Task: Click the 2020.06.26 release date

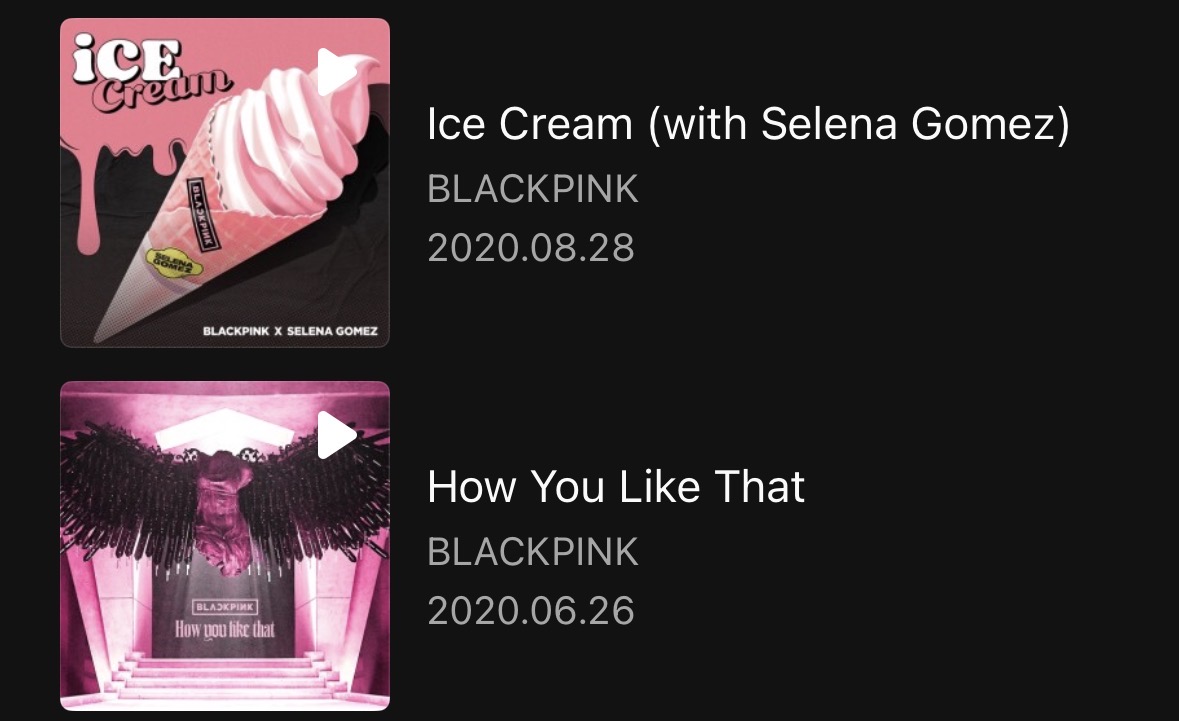Action: 530,611
